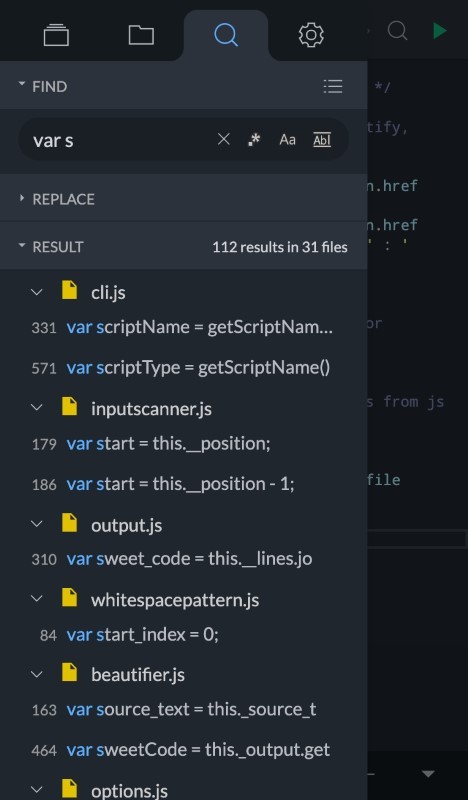Select the whitespacepattern.js file entry

click(175, 599)
